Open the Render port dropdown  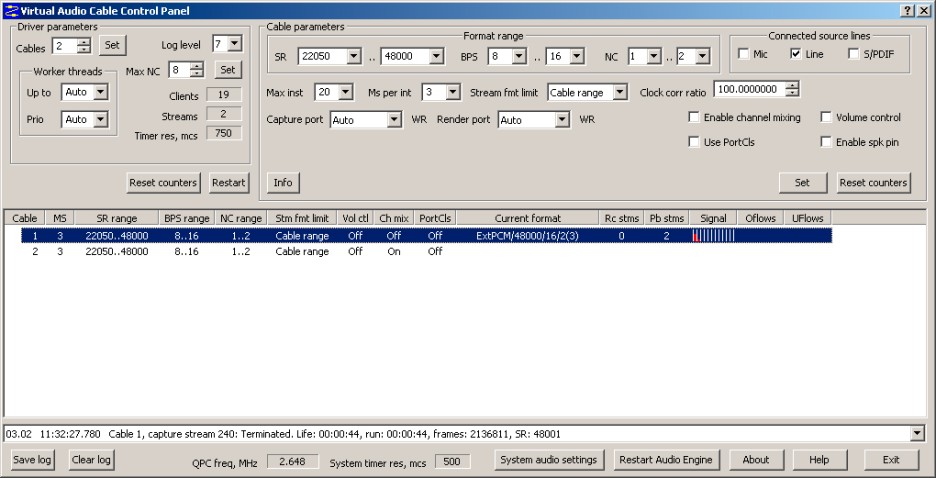click(x=562, y=120)
